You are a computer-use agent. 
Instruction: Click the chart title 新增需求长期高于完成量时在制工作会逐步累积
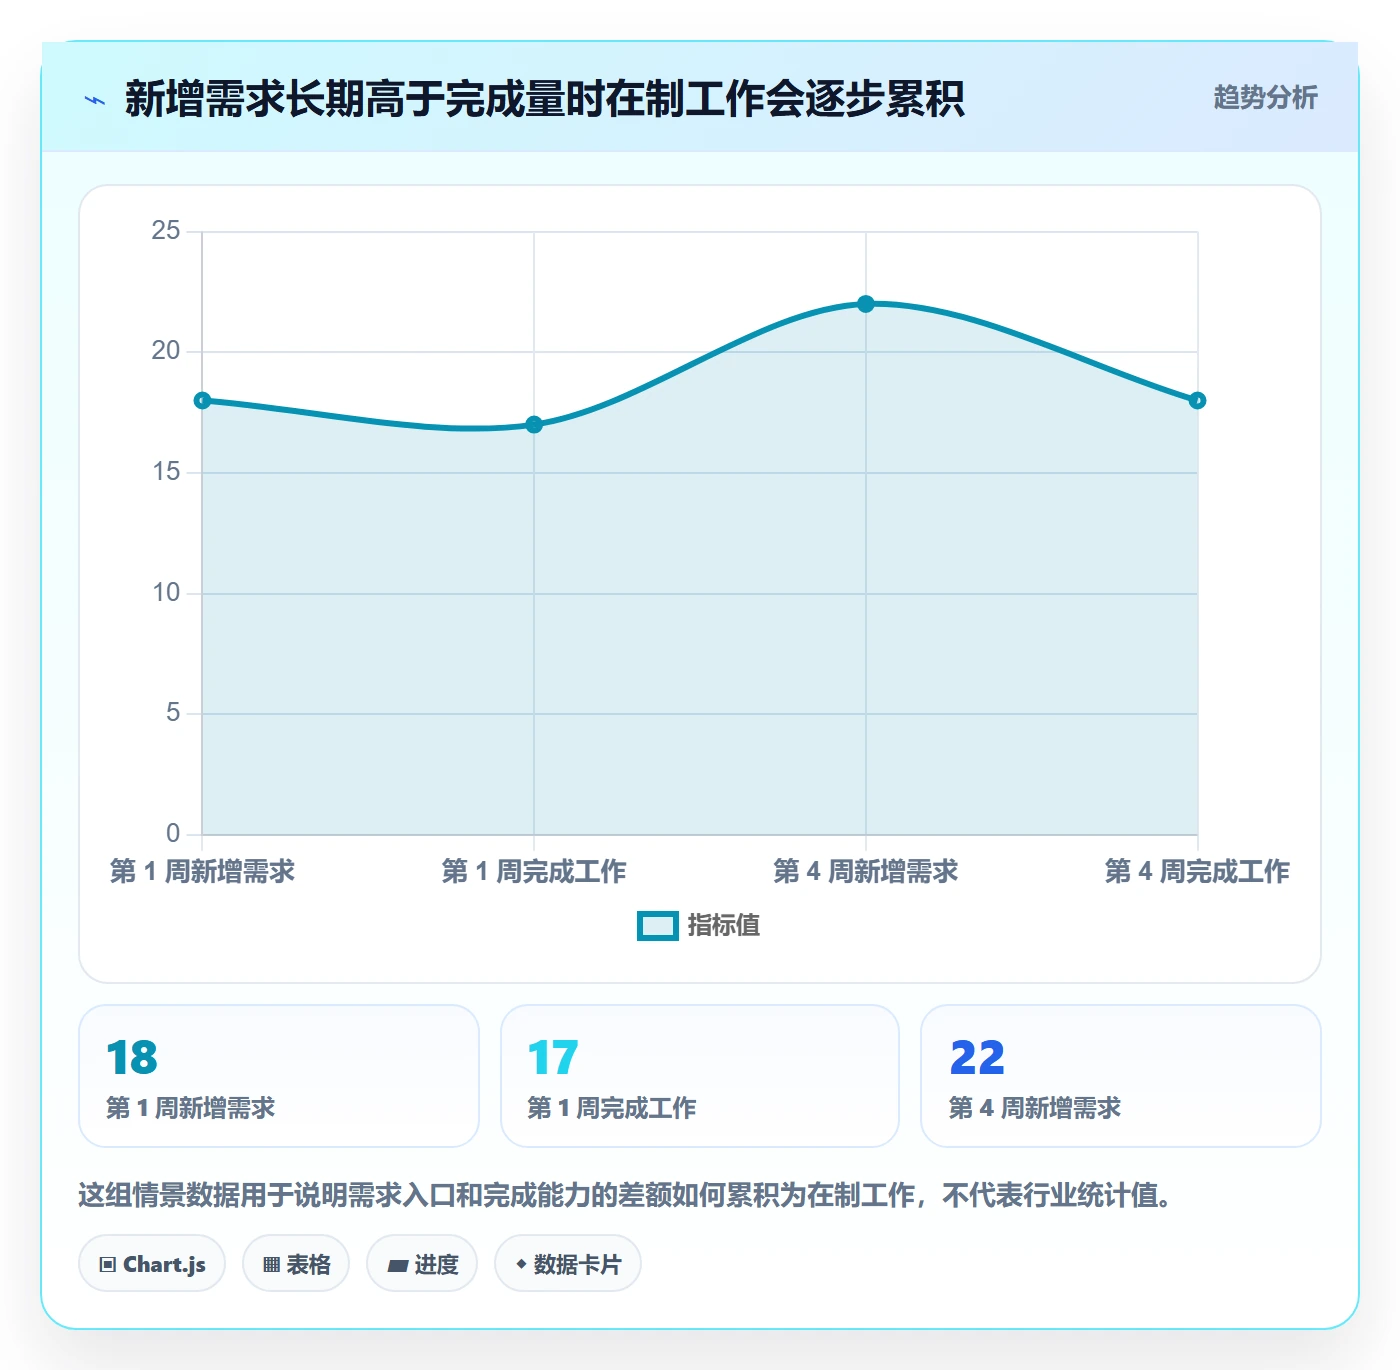[544, 99]
